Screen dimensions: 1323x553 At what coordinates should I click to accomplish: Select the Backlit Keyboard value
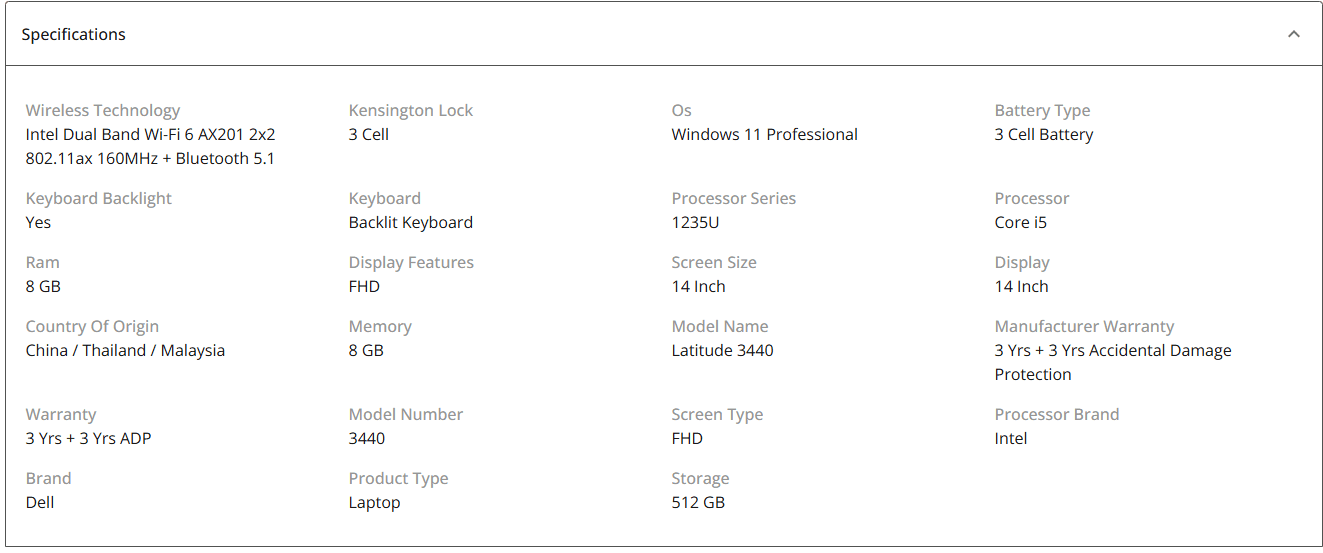(x=411, y=222)
